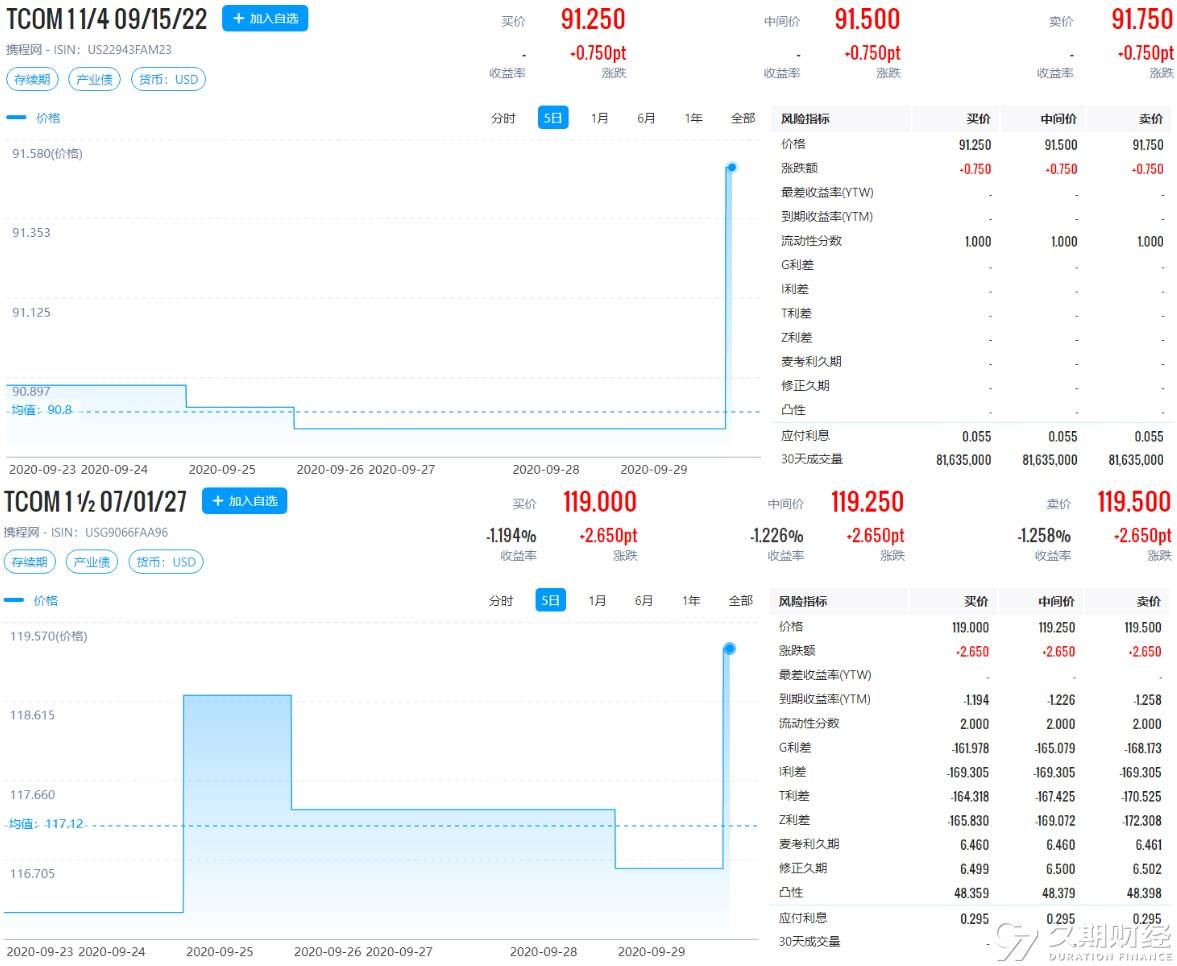Click T利差 ask value -170.525
Image resolution: width=1177 pixels, height=966 pixels.
(x=1141, y=796)
